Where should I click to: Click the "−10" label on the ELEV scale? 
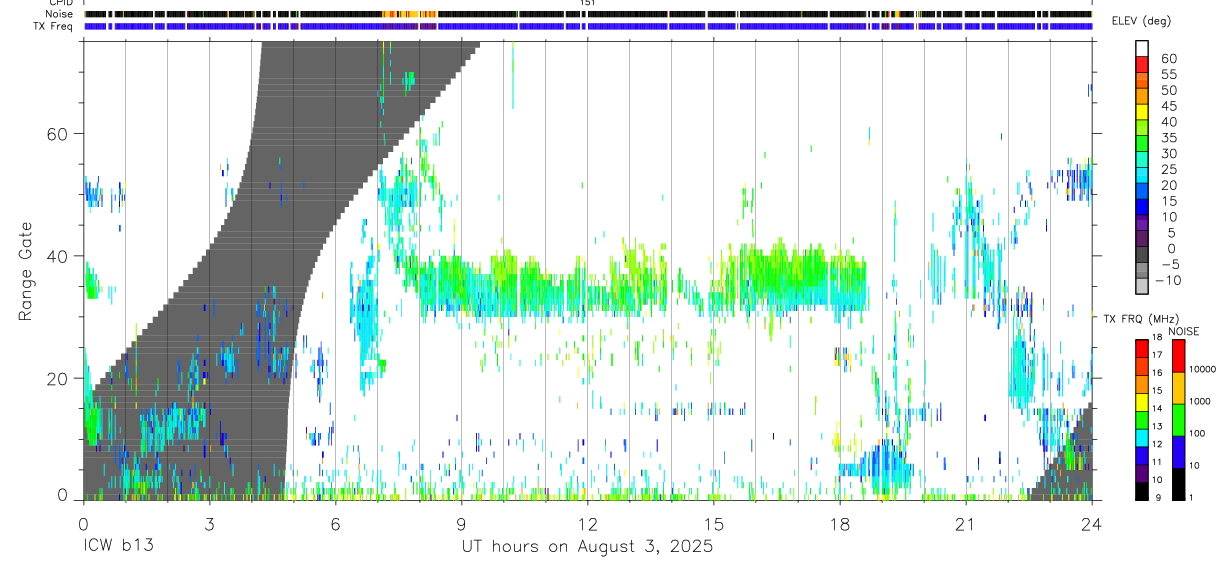click(1169, 281)
